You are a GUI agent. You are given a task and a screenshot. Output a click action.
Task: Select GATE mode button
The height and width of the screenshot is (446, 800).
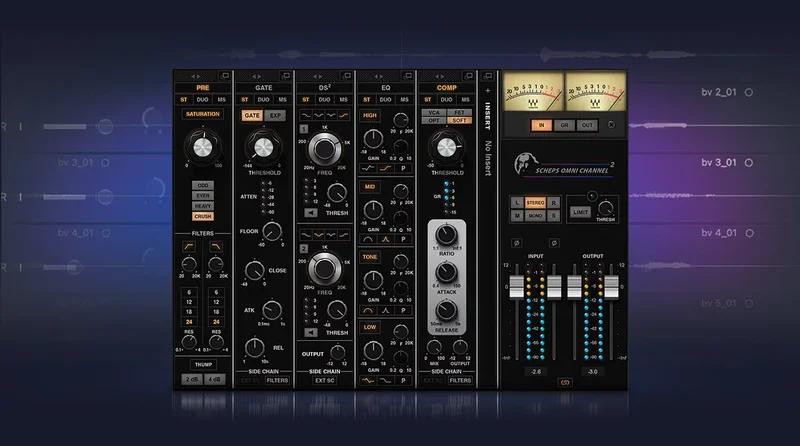[x=252, y=115]
